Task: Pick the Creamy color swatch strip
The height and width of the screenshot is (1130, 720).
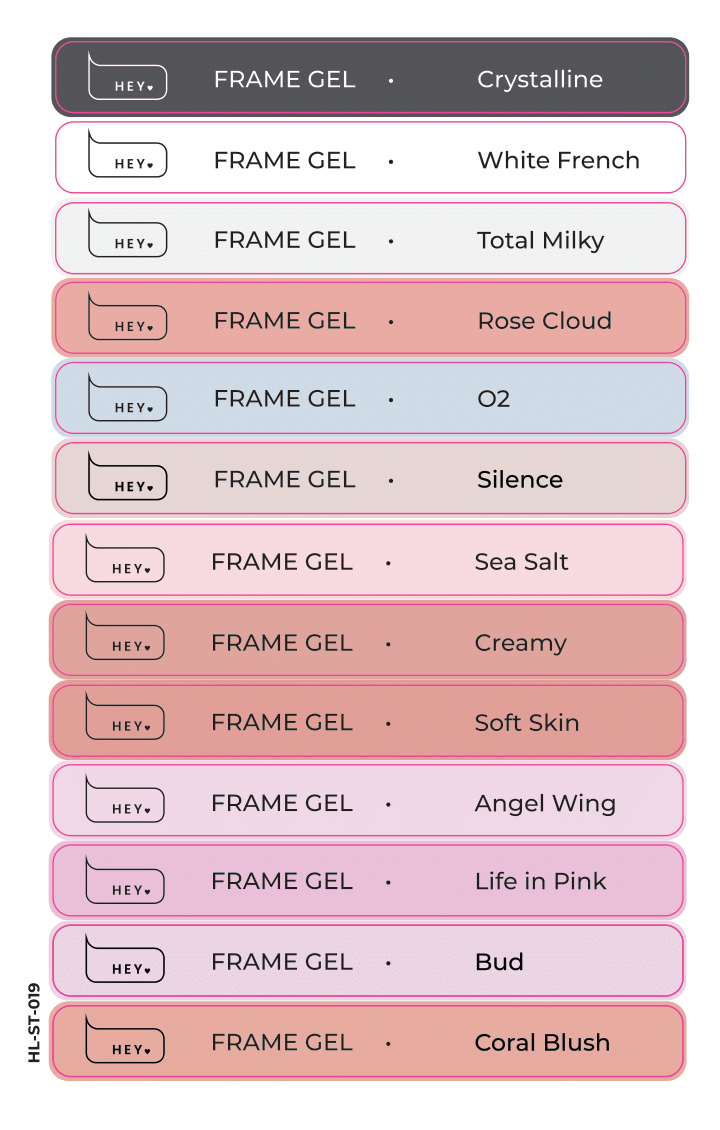Action: 368,640
